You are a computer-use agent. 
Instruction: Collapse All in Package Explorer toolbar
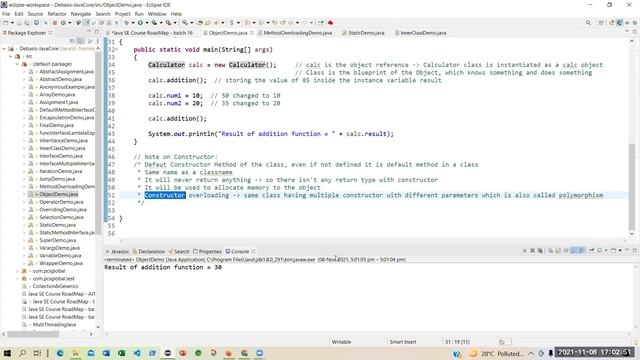coord(72,41)
